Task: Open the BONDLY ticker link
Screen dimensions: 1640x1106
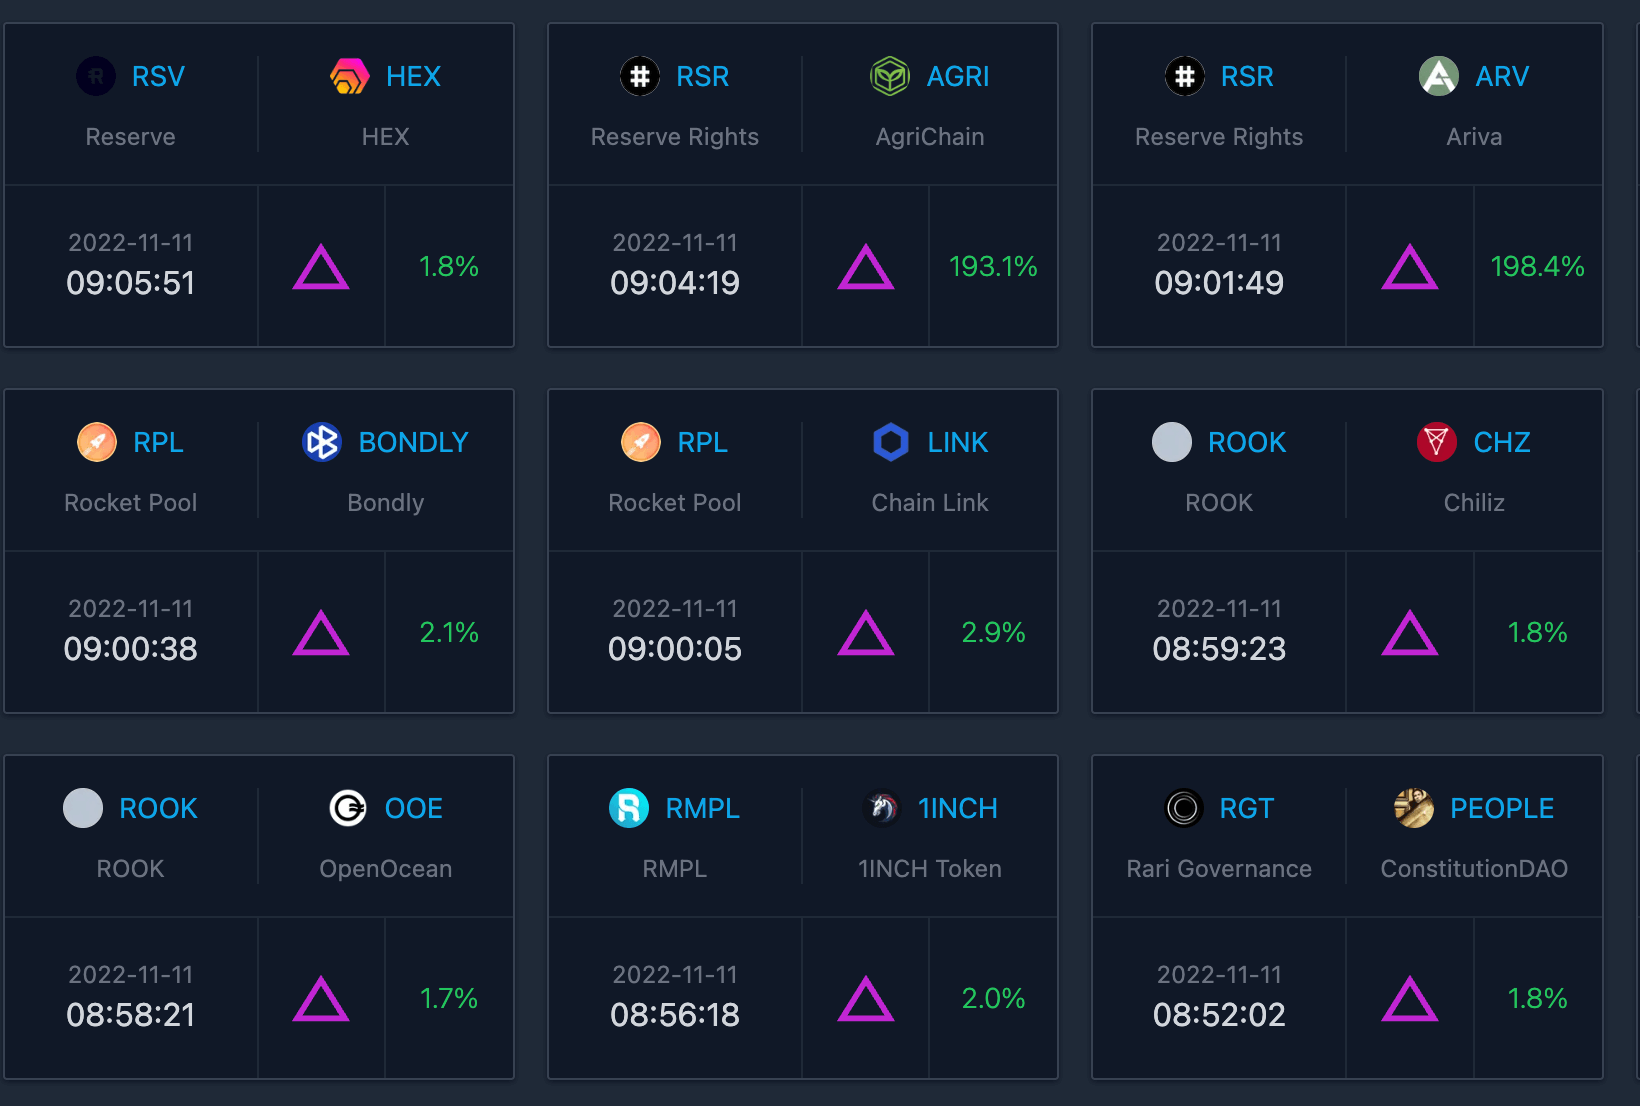Action: click(x=413, y=442)
